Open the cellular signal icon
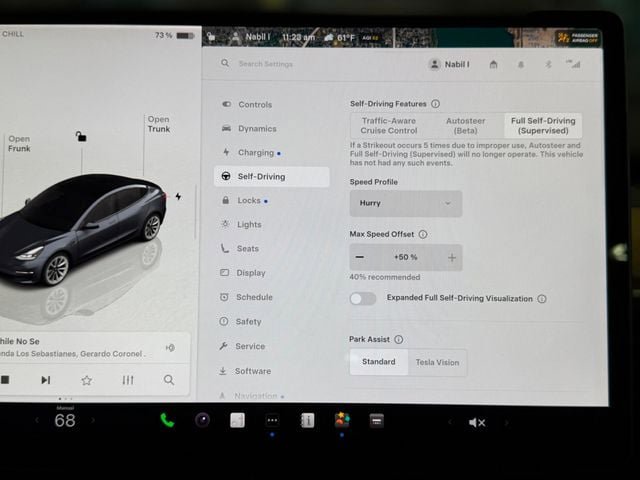 (573, 64)
